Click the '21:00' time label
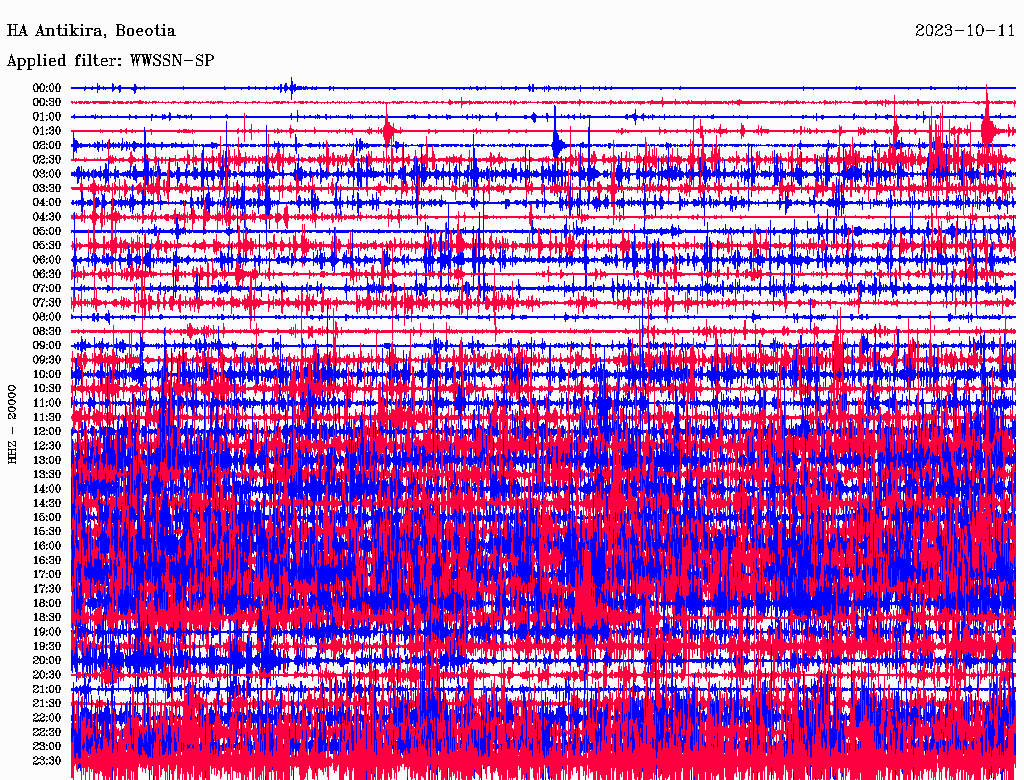This screenshot has width=1024, height=780. point(47,689)
